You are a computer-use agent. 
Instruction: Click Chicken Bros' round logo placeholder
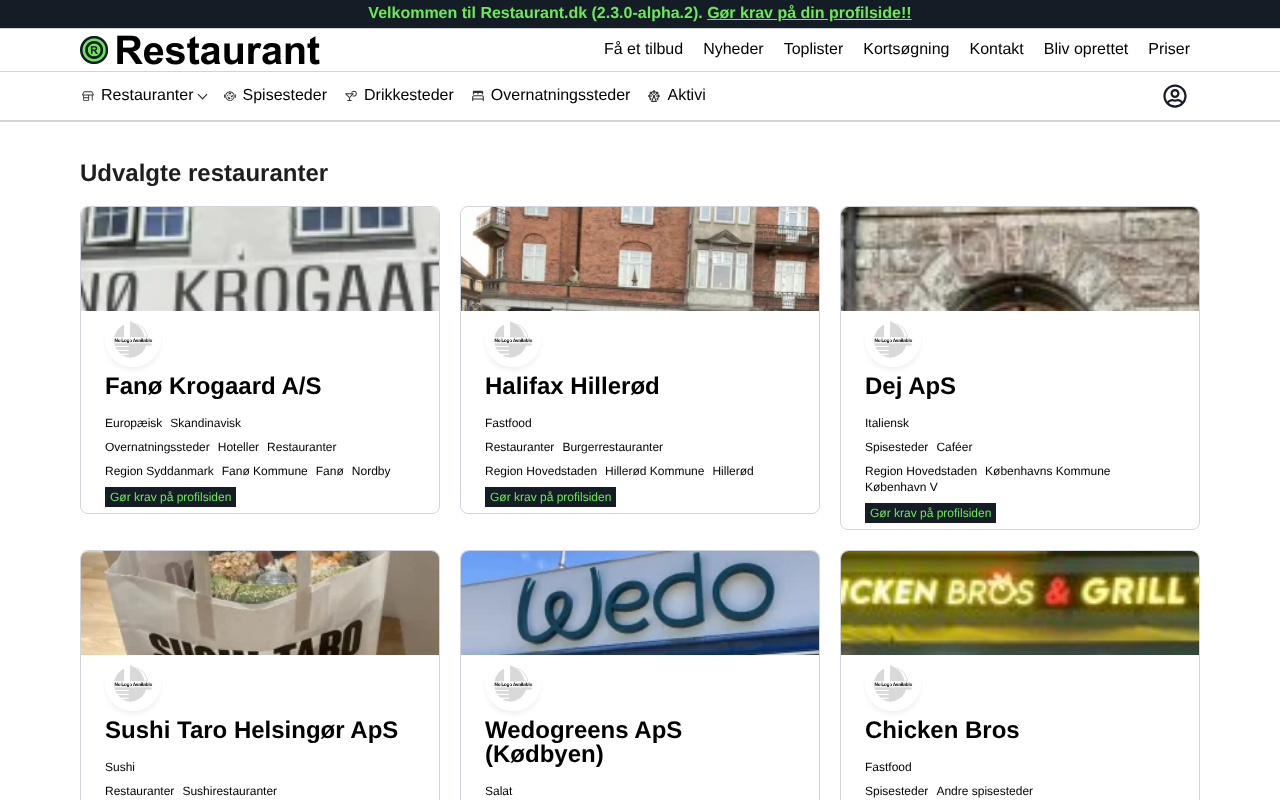[893, 684]
